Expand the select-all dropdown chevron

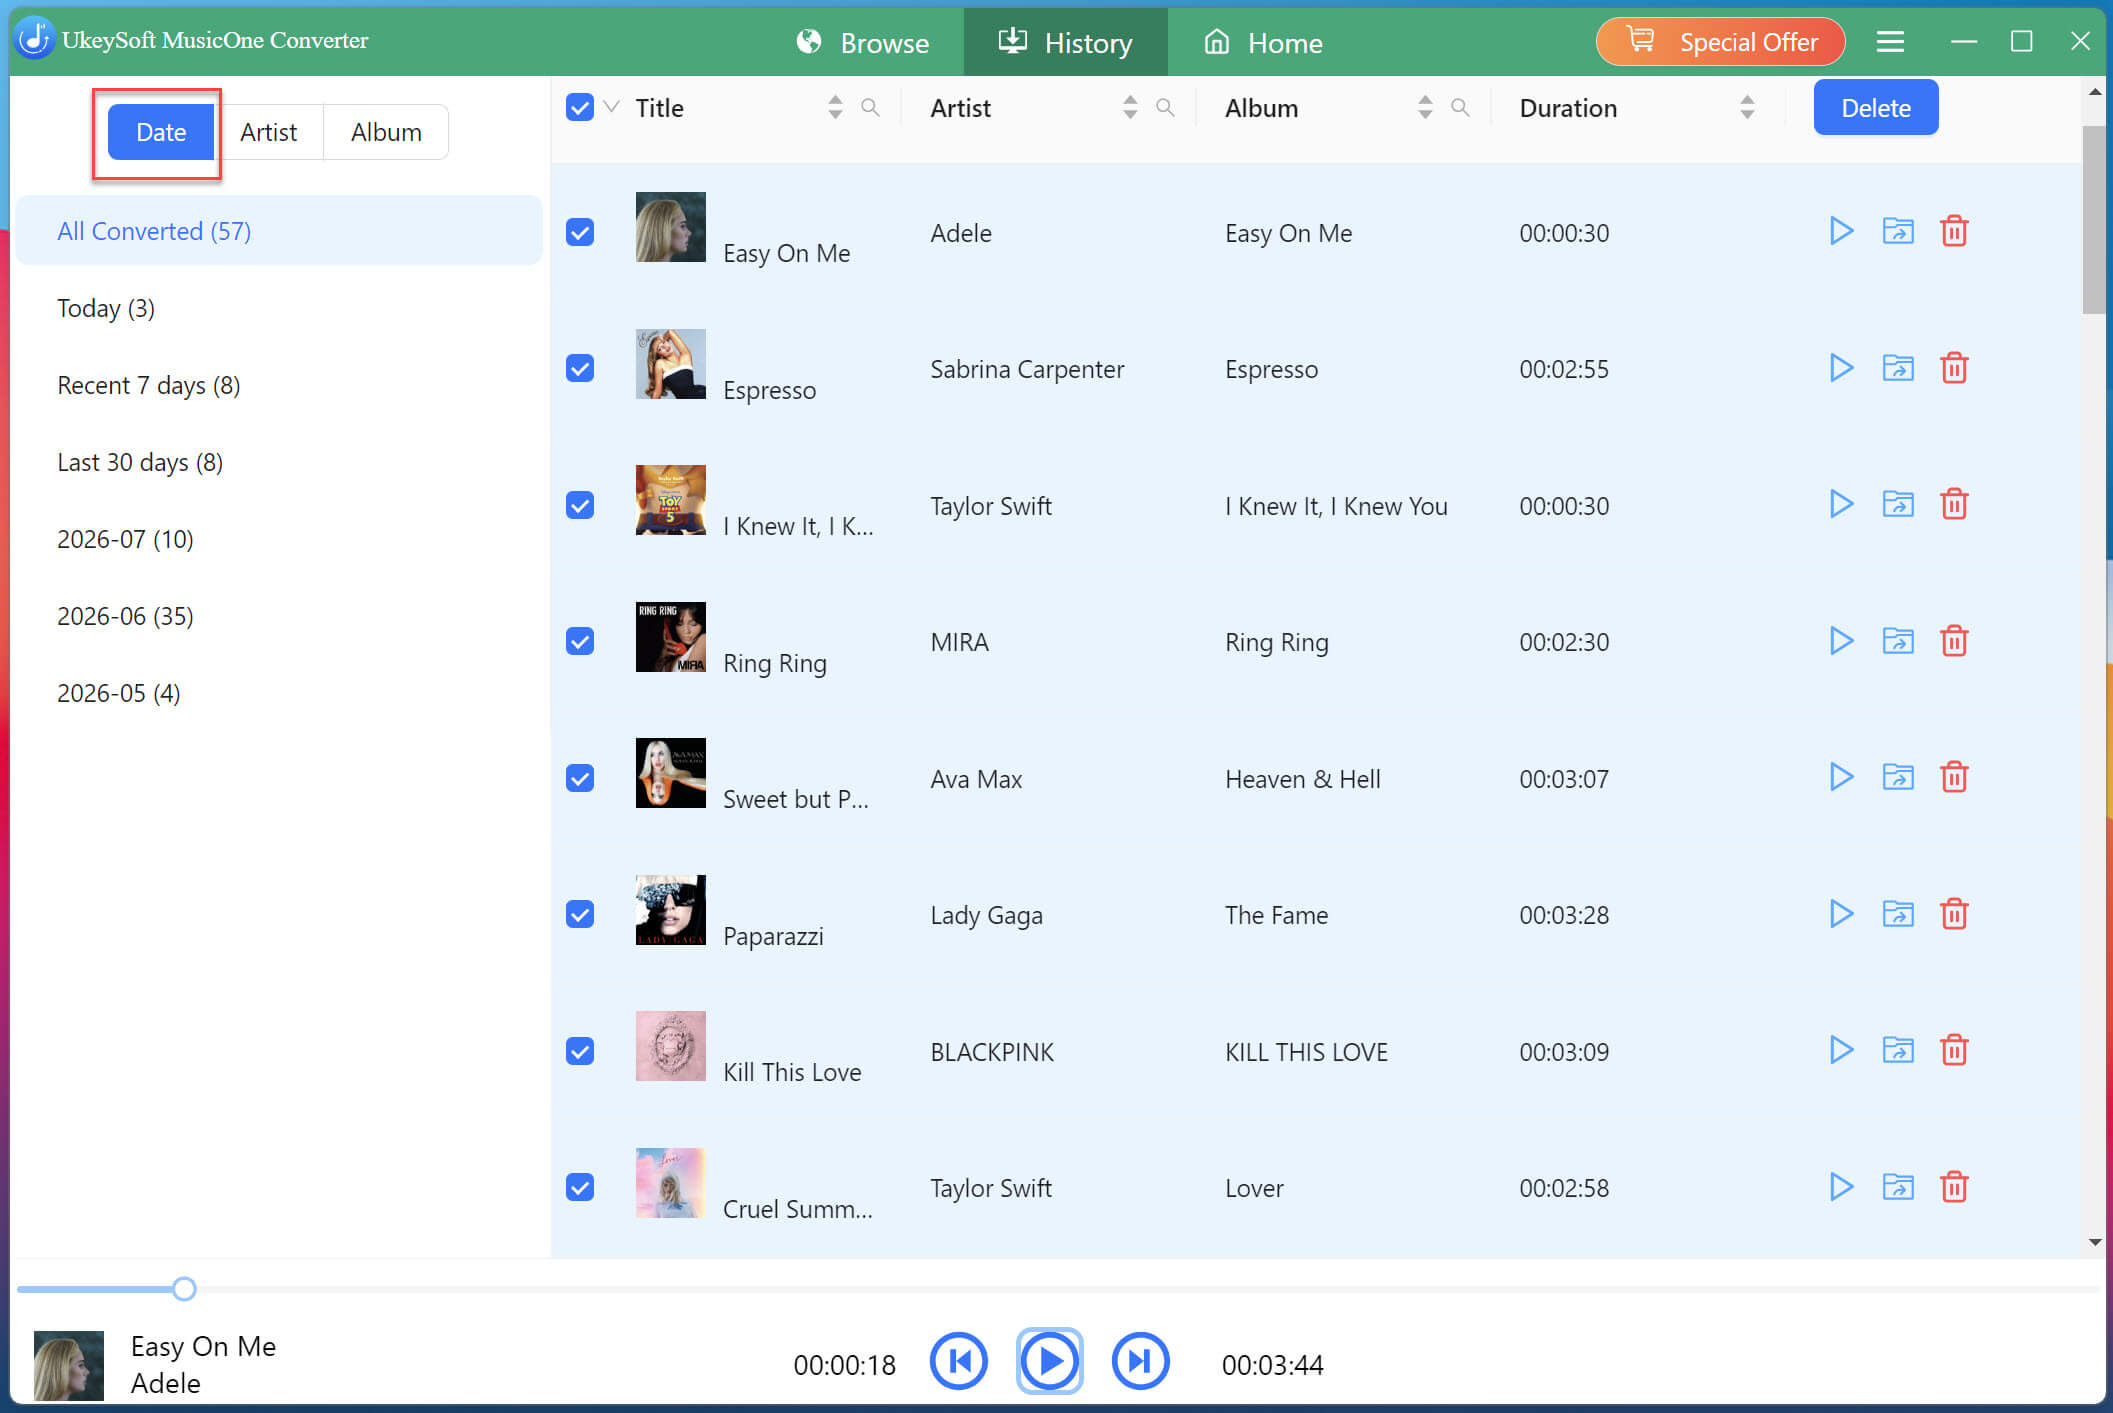[x=612, y=107]
